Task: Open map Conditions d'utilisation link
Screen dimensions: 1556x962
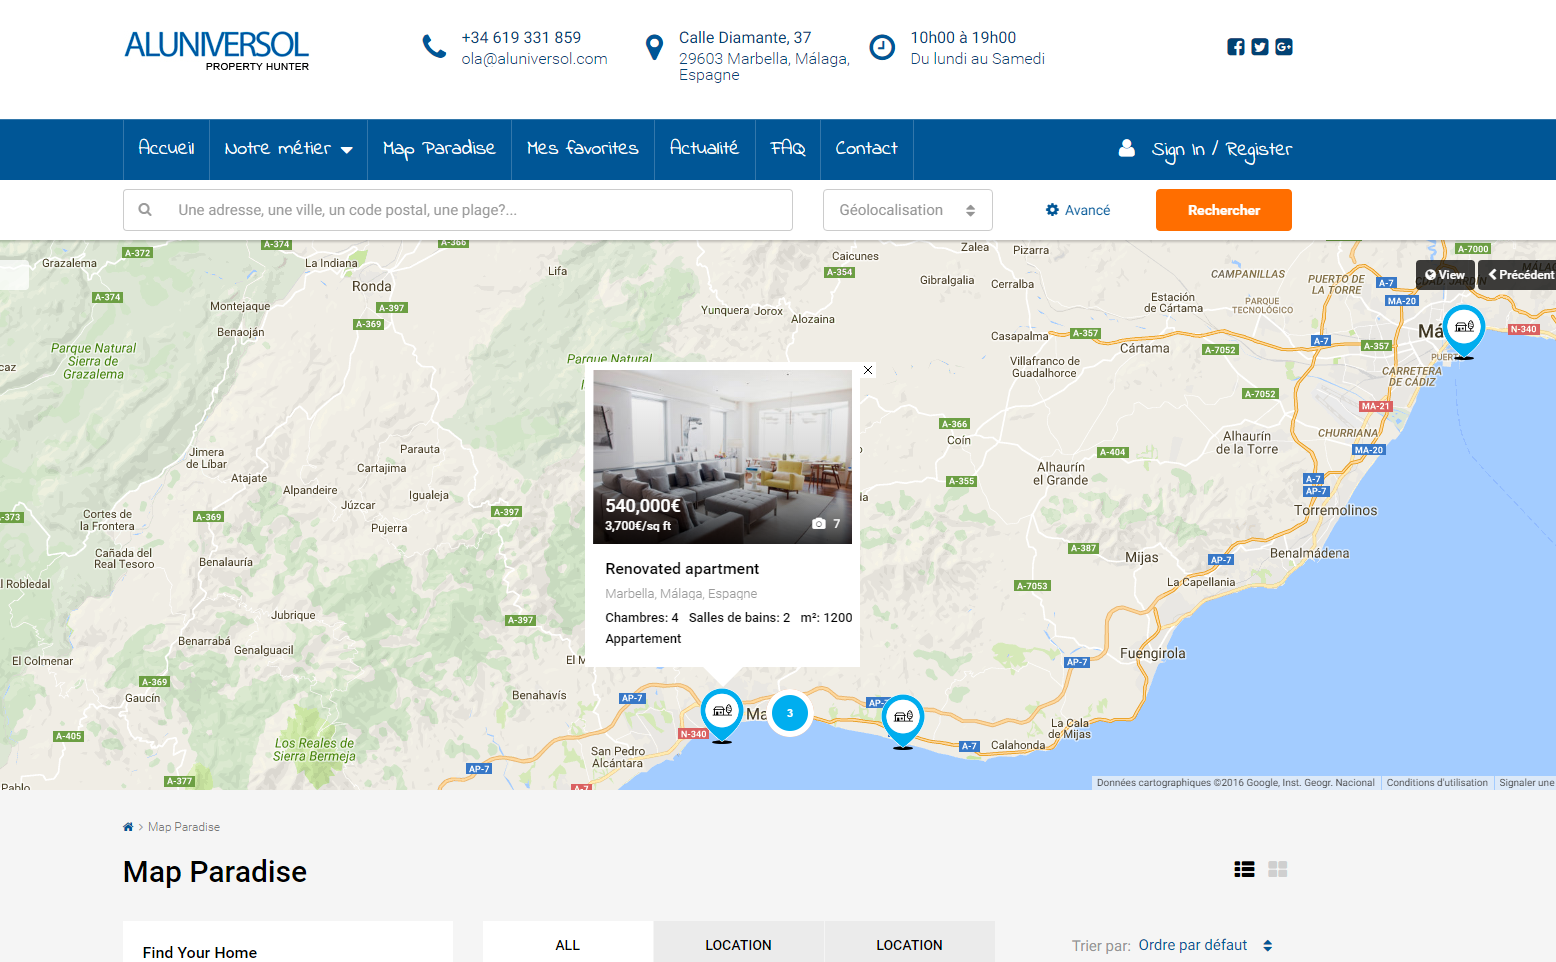Action: tap(1437, 783)
